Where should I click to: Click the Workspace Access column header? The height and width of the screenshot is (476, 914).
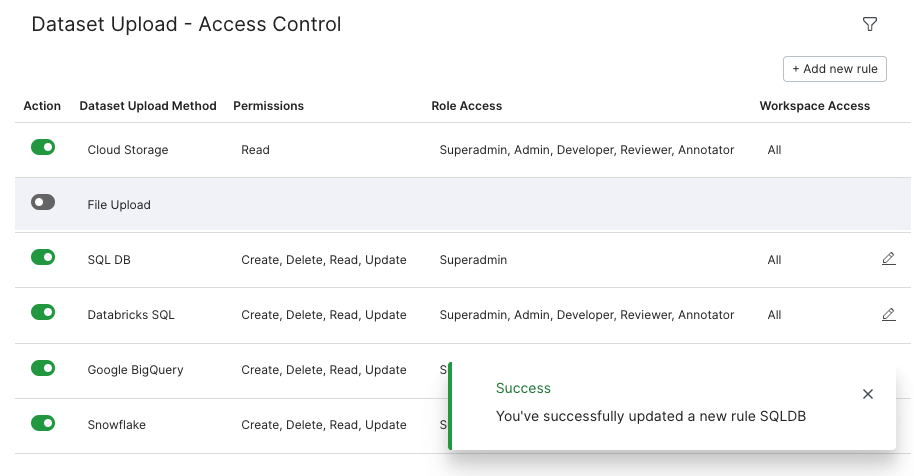pyautogui.click(x=814, y=106)
